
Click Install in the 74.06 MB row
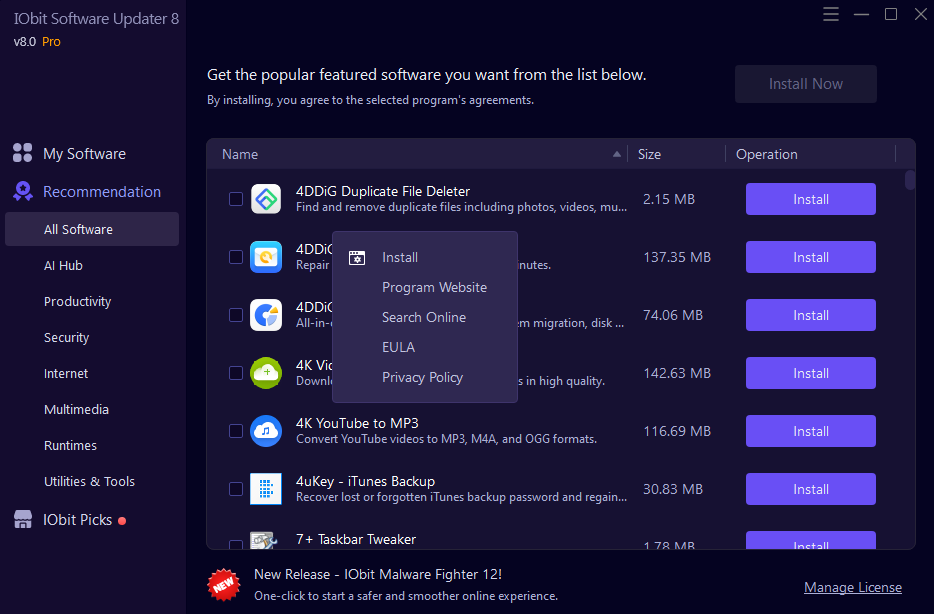point(811,315)
